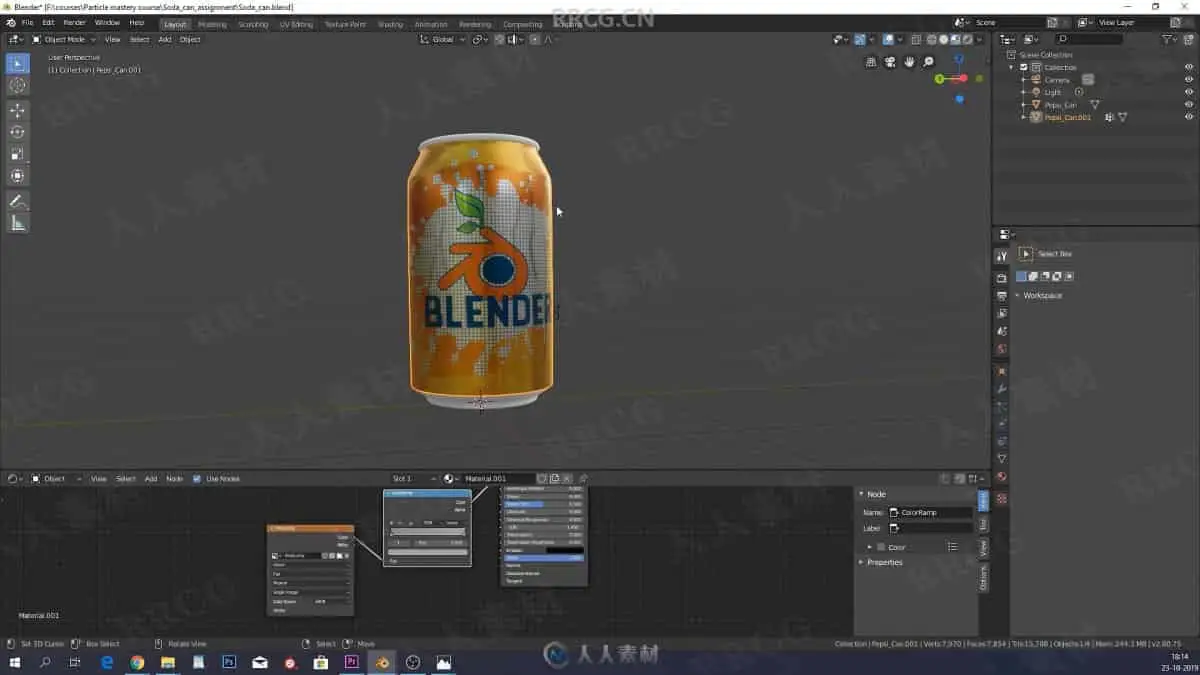Open the Object Mode dropdown

click(63, 39)
